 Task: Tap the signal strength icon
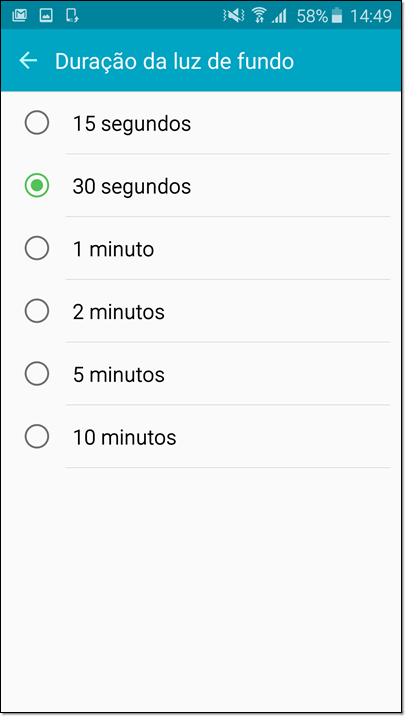tap(278, 16)
